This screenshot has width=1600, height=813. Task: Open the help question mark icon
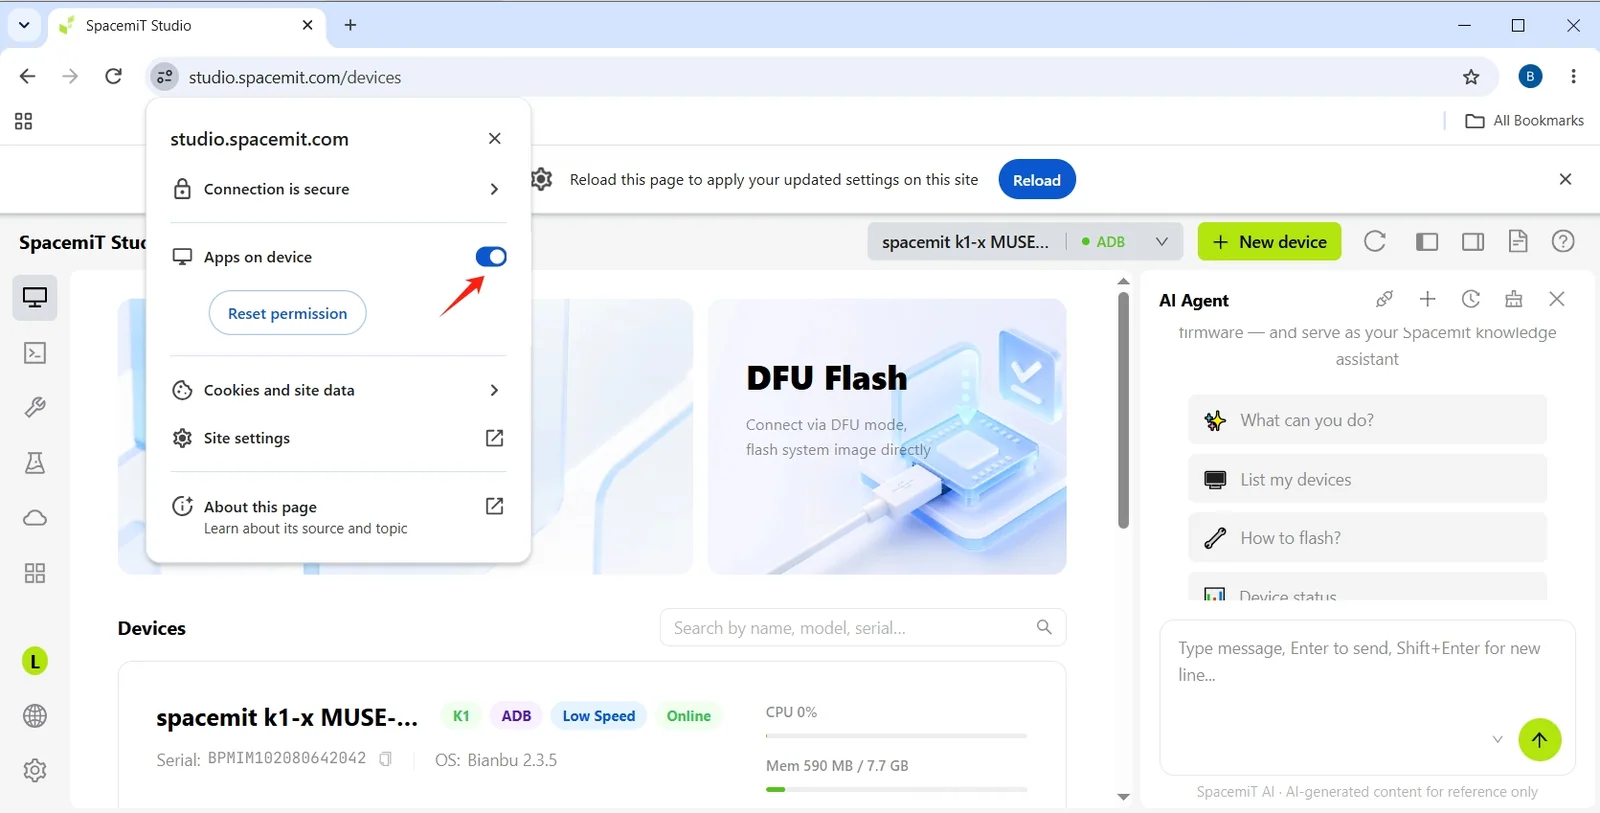pyautogui.click(x=1563, y=241)
